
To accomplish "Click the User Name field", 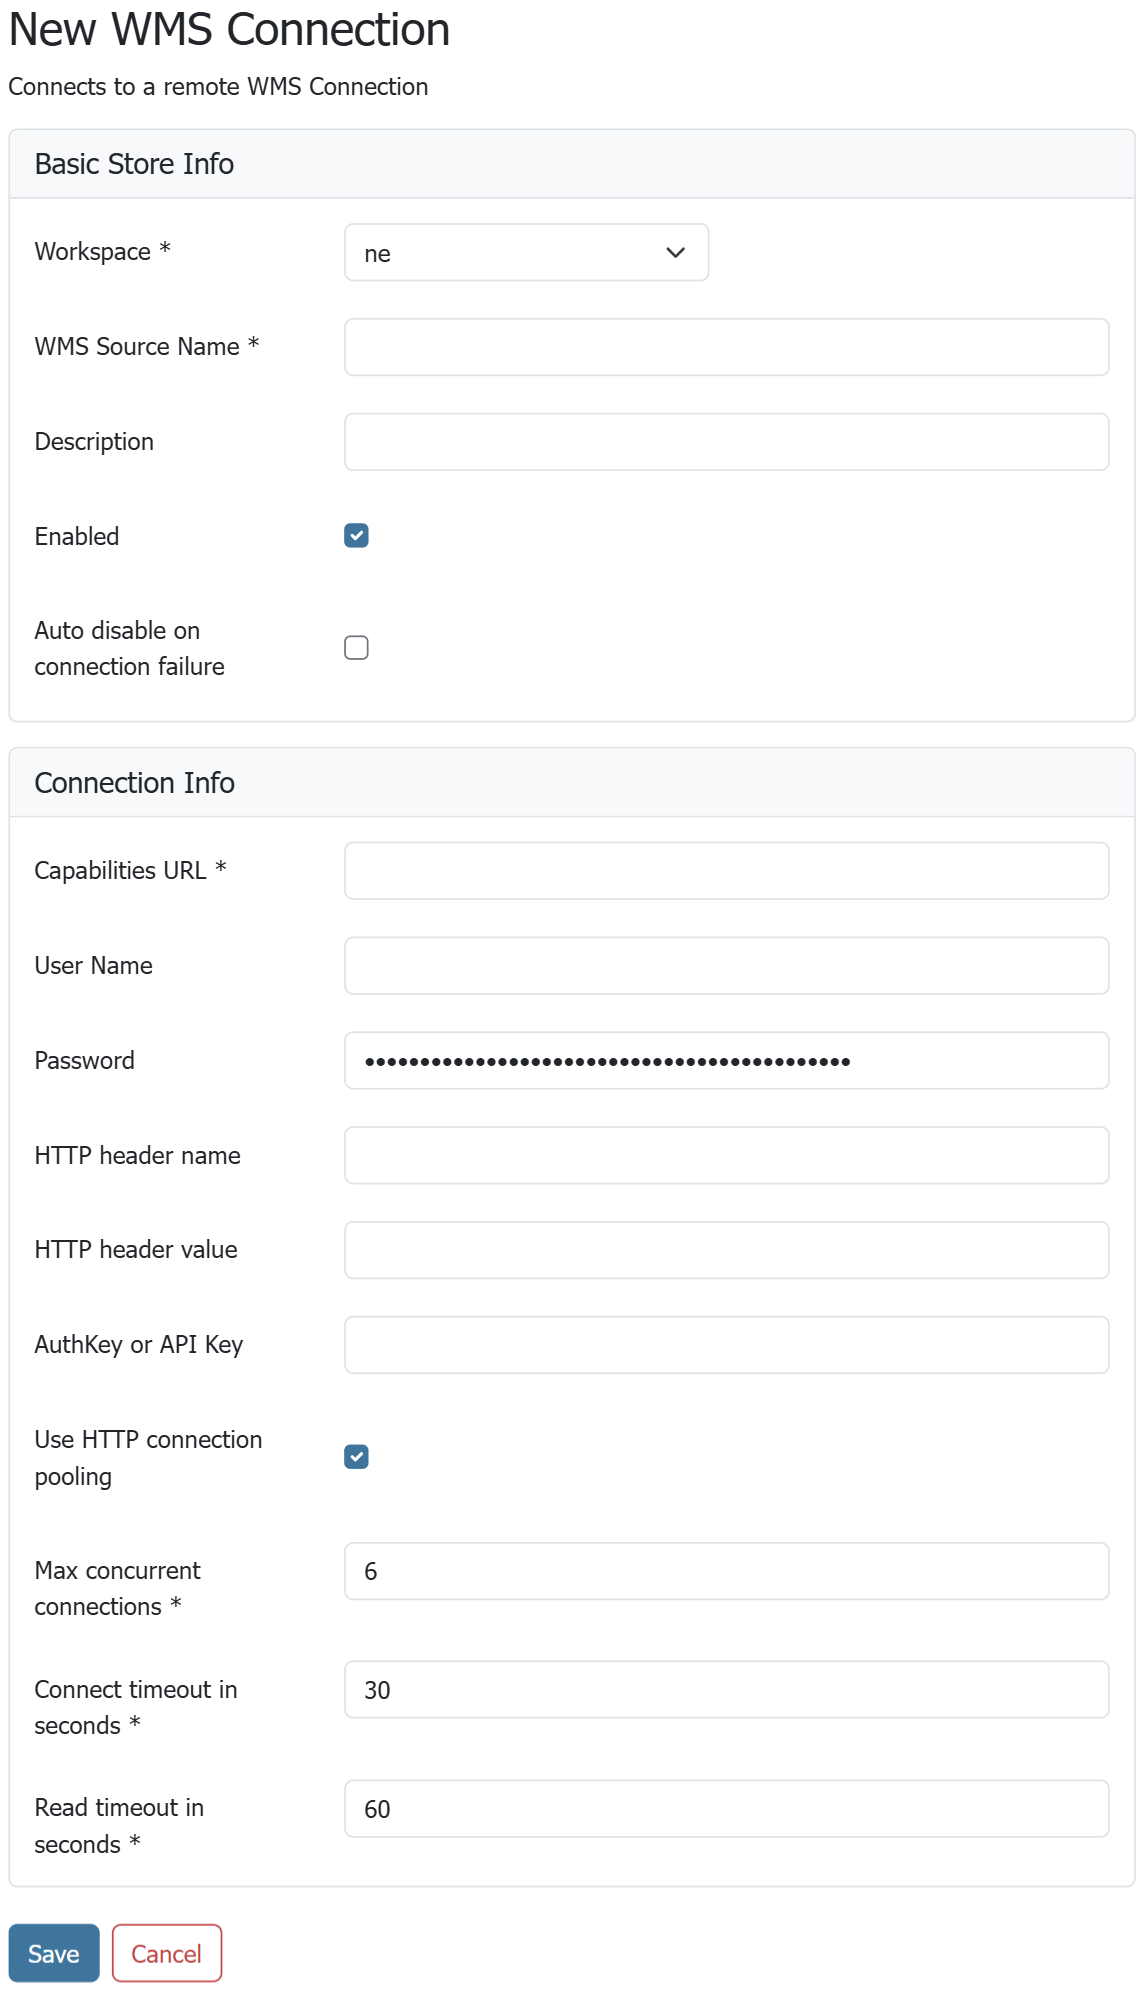I will (x=726, y=966).
